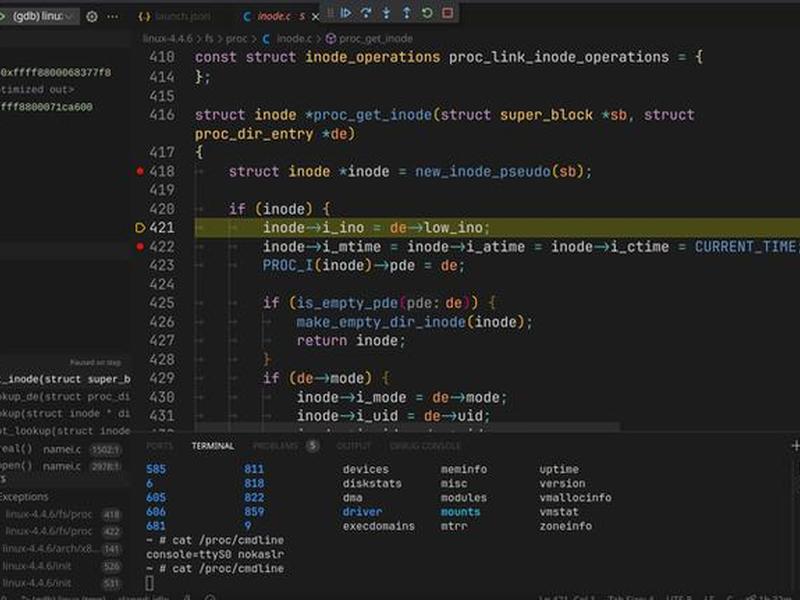Click 'vmallocinfo' in the terminal listing
The width and height of the screenshot is (800, 600).
click(x=575, y=497)
